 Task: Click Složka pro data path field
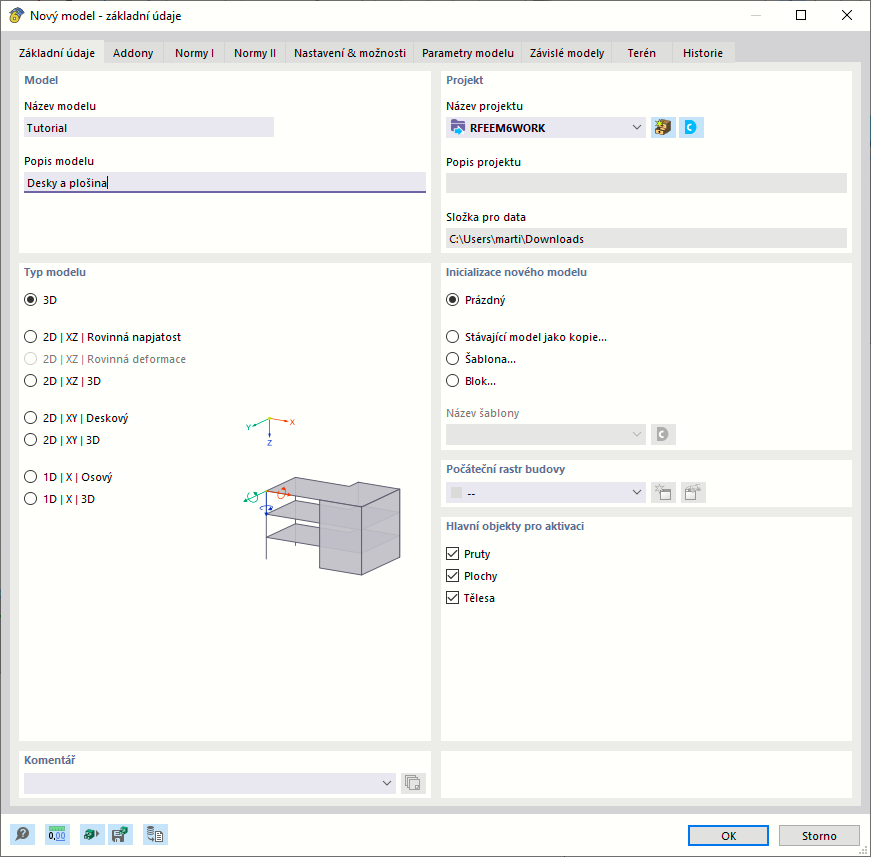[646, 239]
